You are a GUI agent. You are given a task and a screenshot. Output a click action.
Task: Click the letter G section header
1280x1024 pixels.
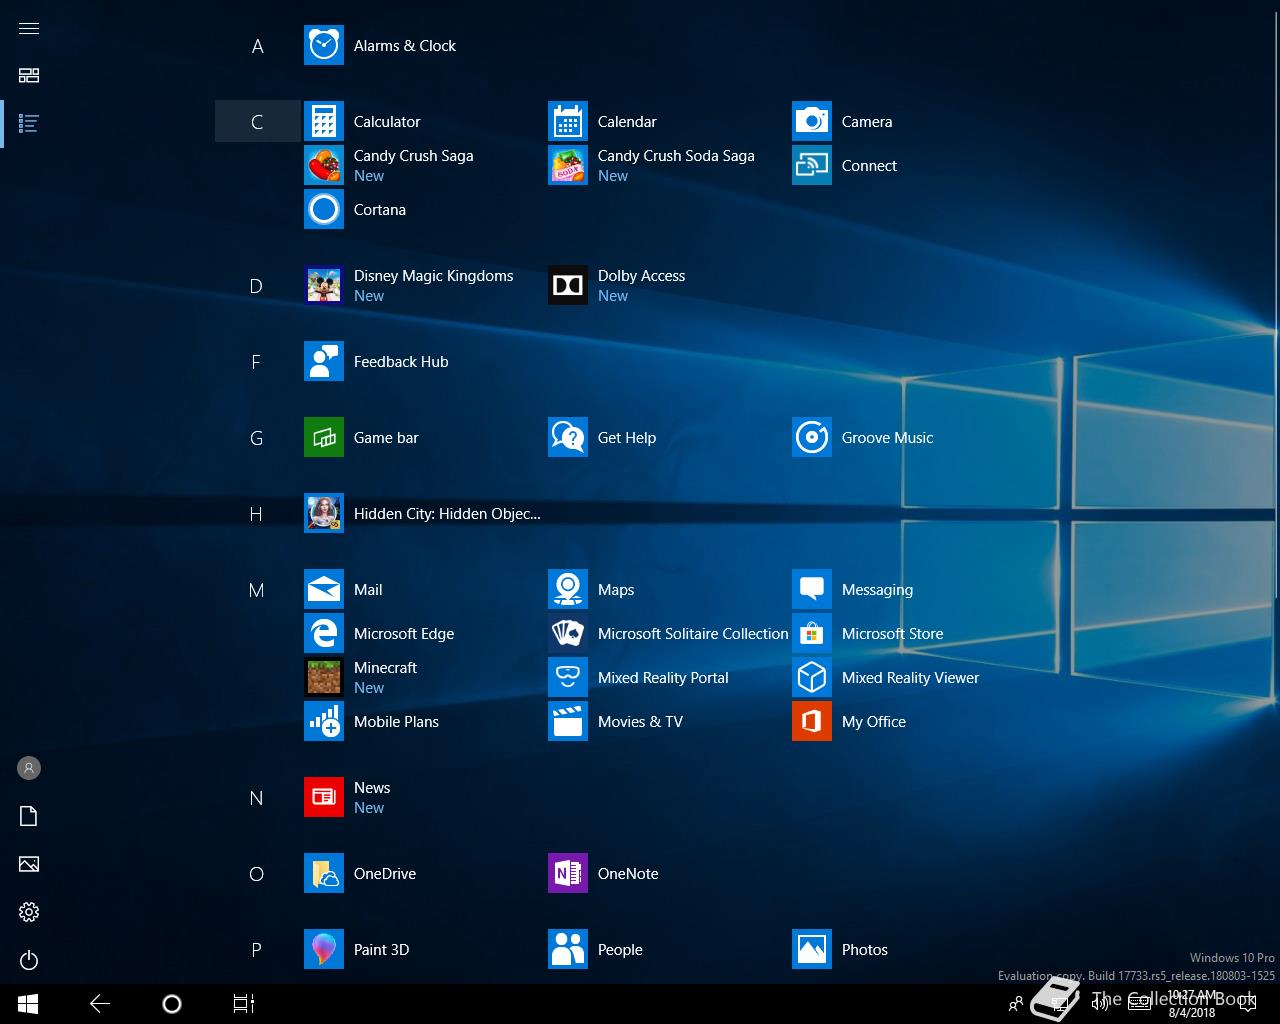pos(257,438)
